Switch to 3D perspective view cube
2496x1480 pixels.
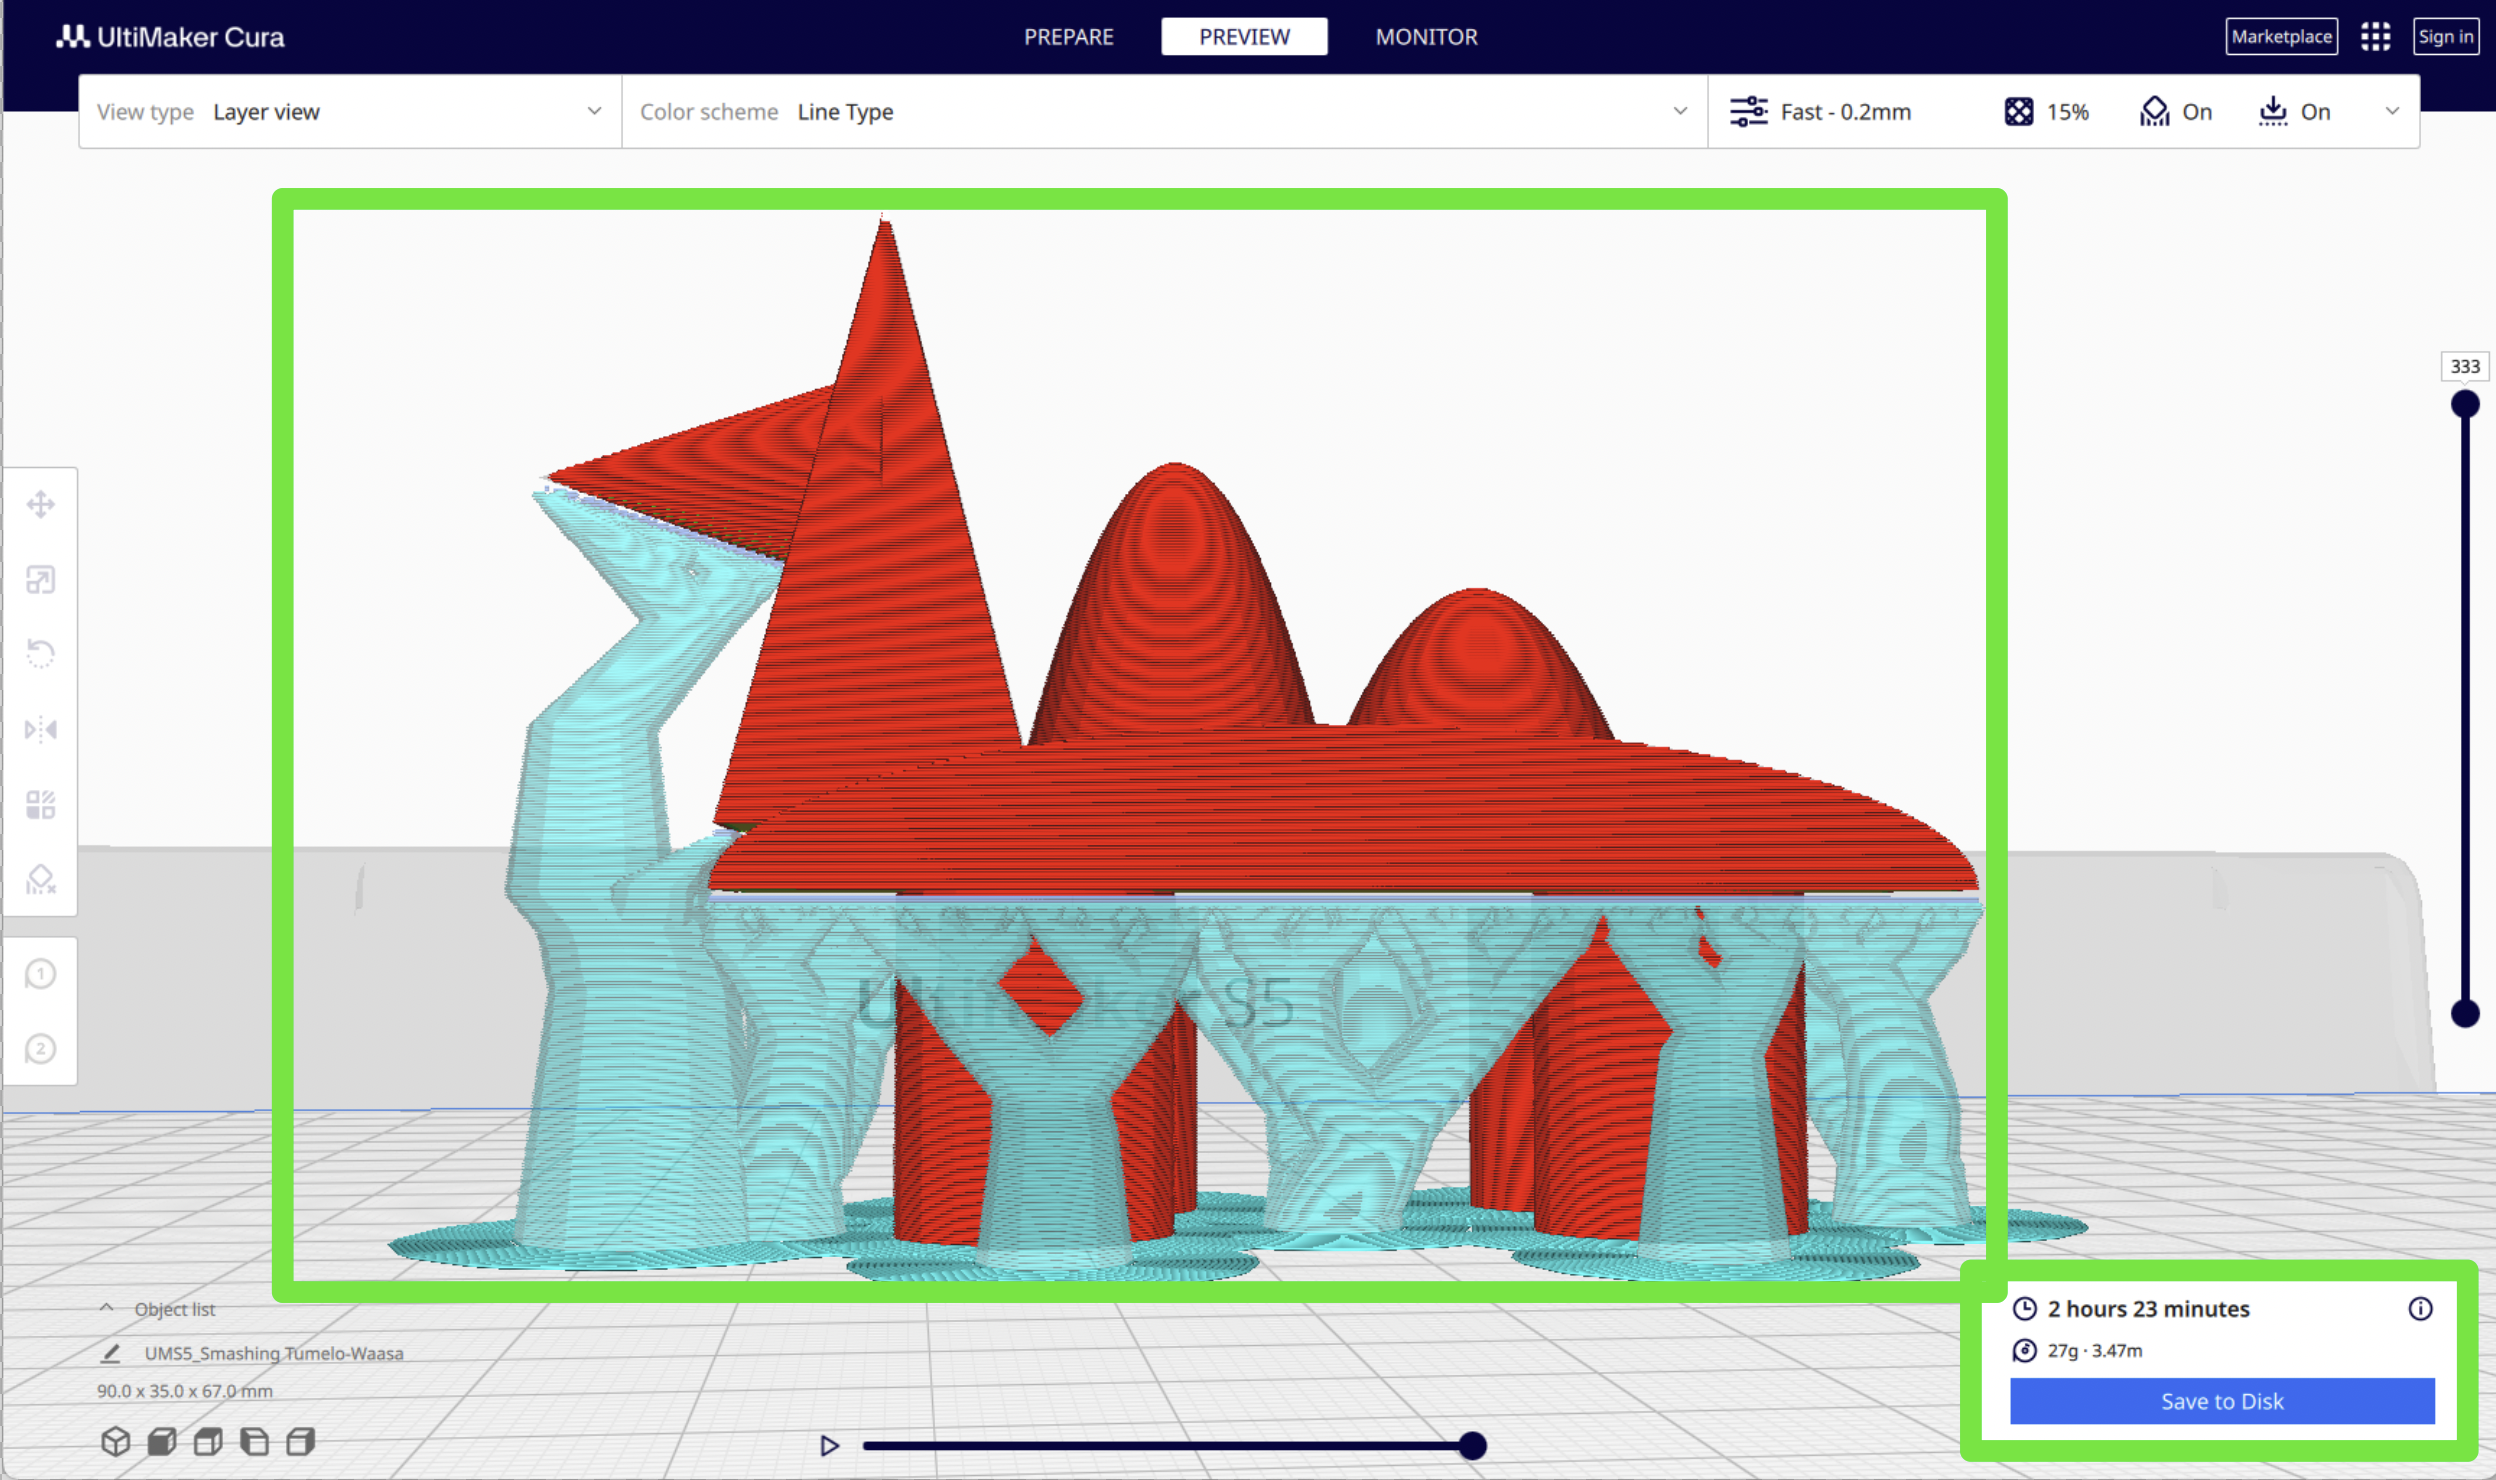coord(116,1441)
